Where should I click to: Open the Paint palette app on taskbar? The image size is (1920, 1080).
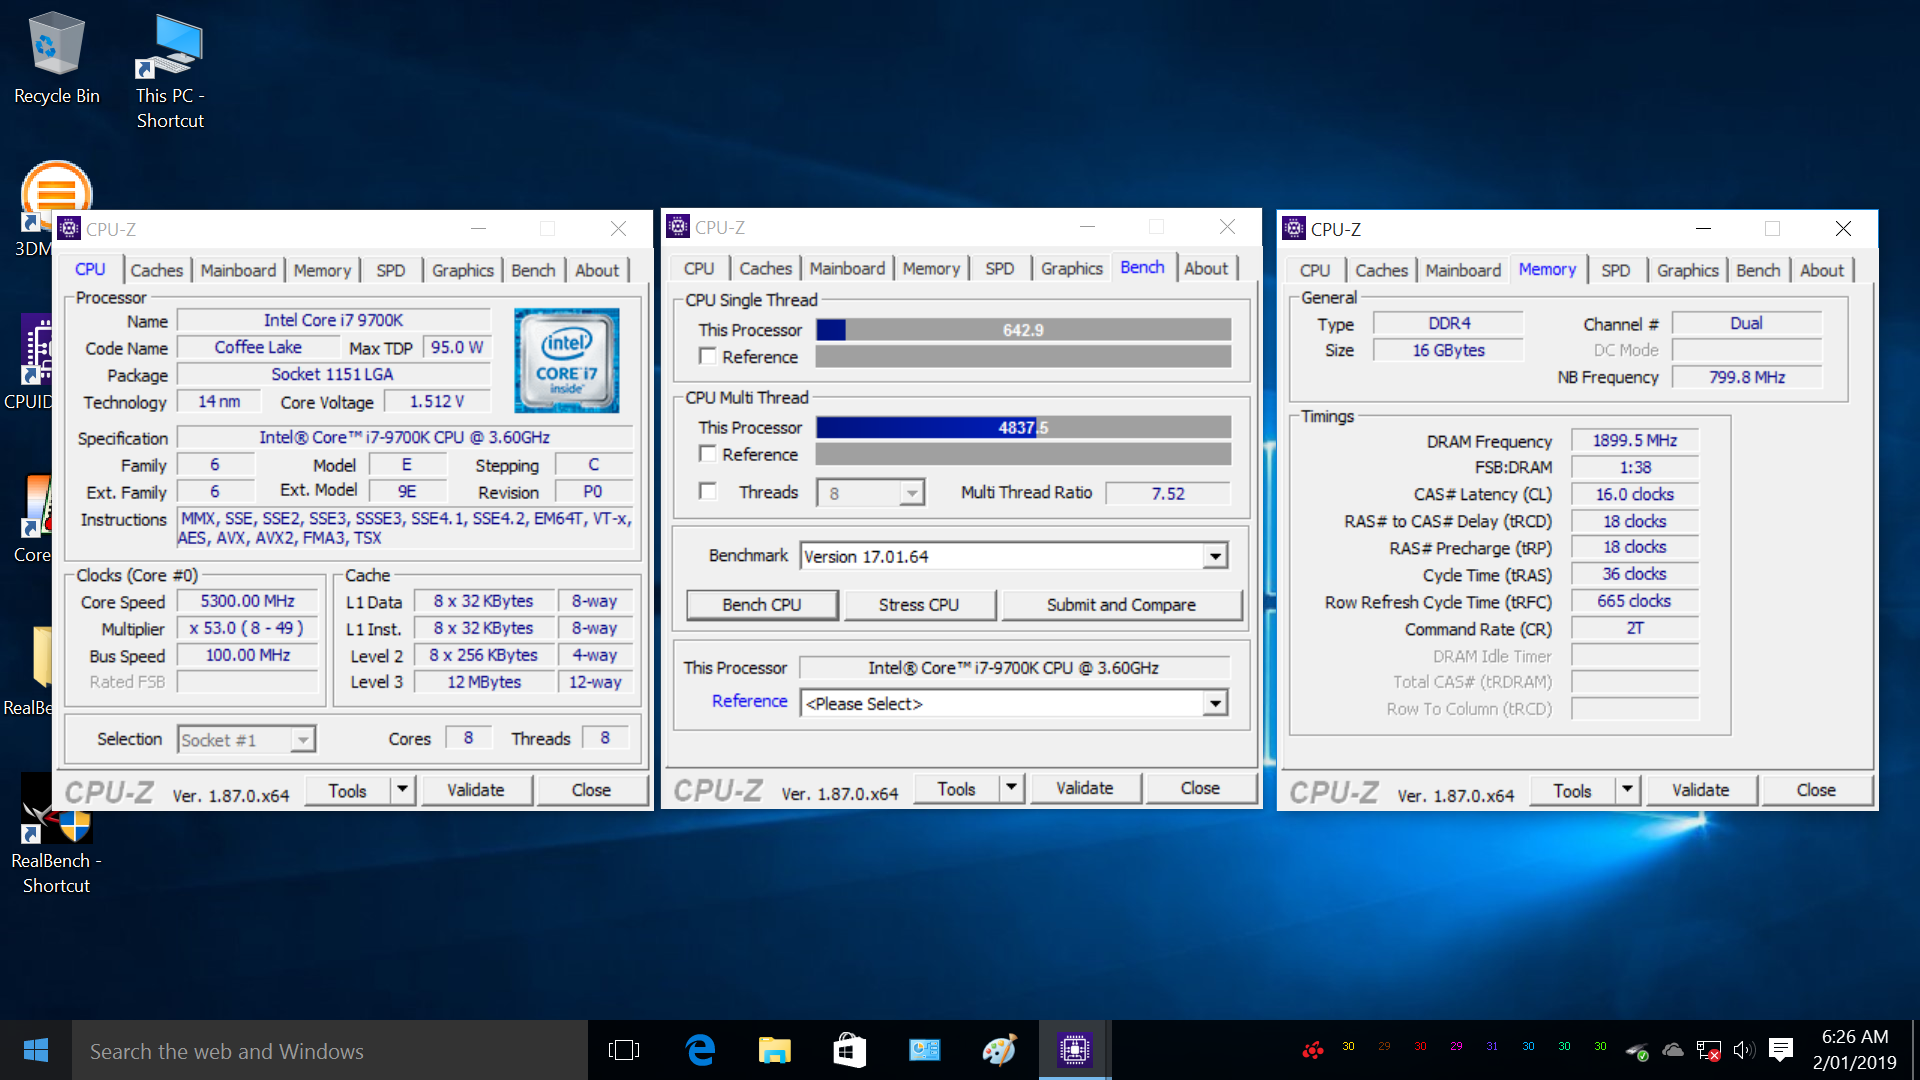coord(999,1050)
